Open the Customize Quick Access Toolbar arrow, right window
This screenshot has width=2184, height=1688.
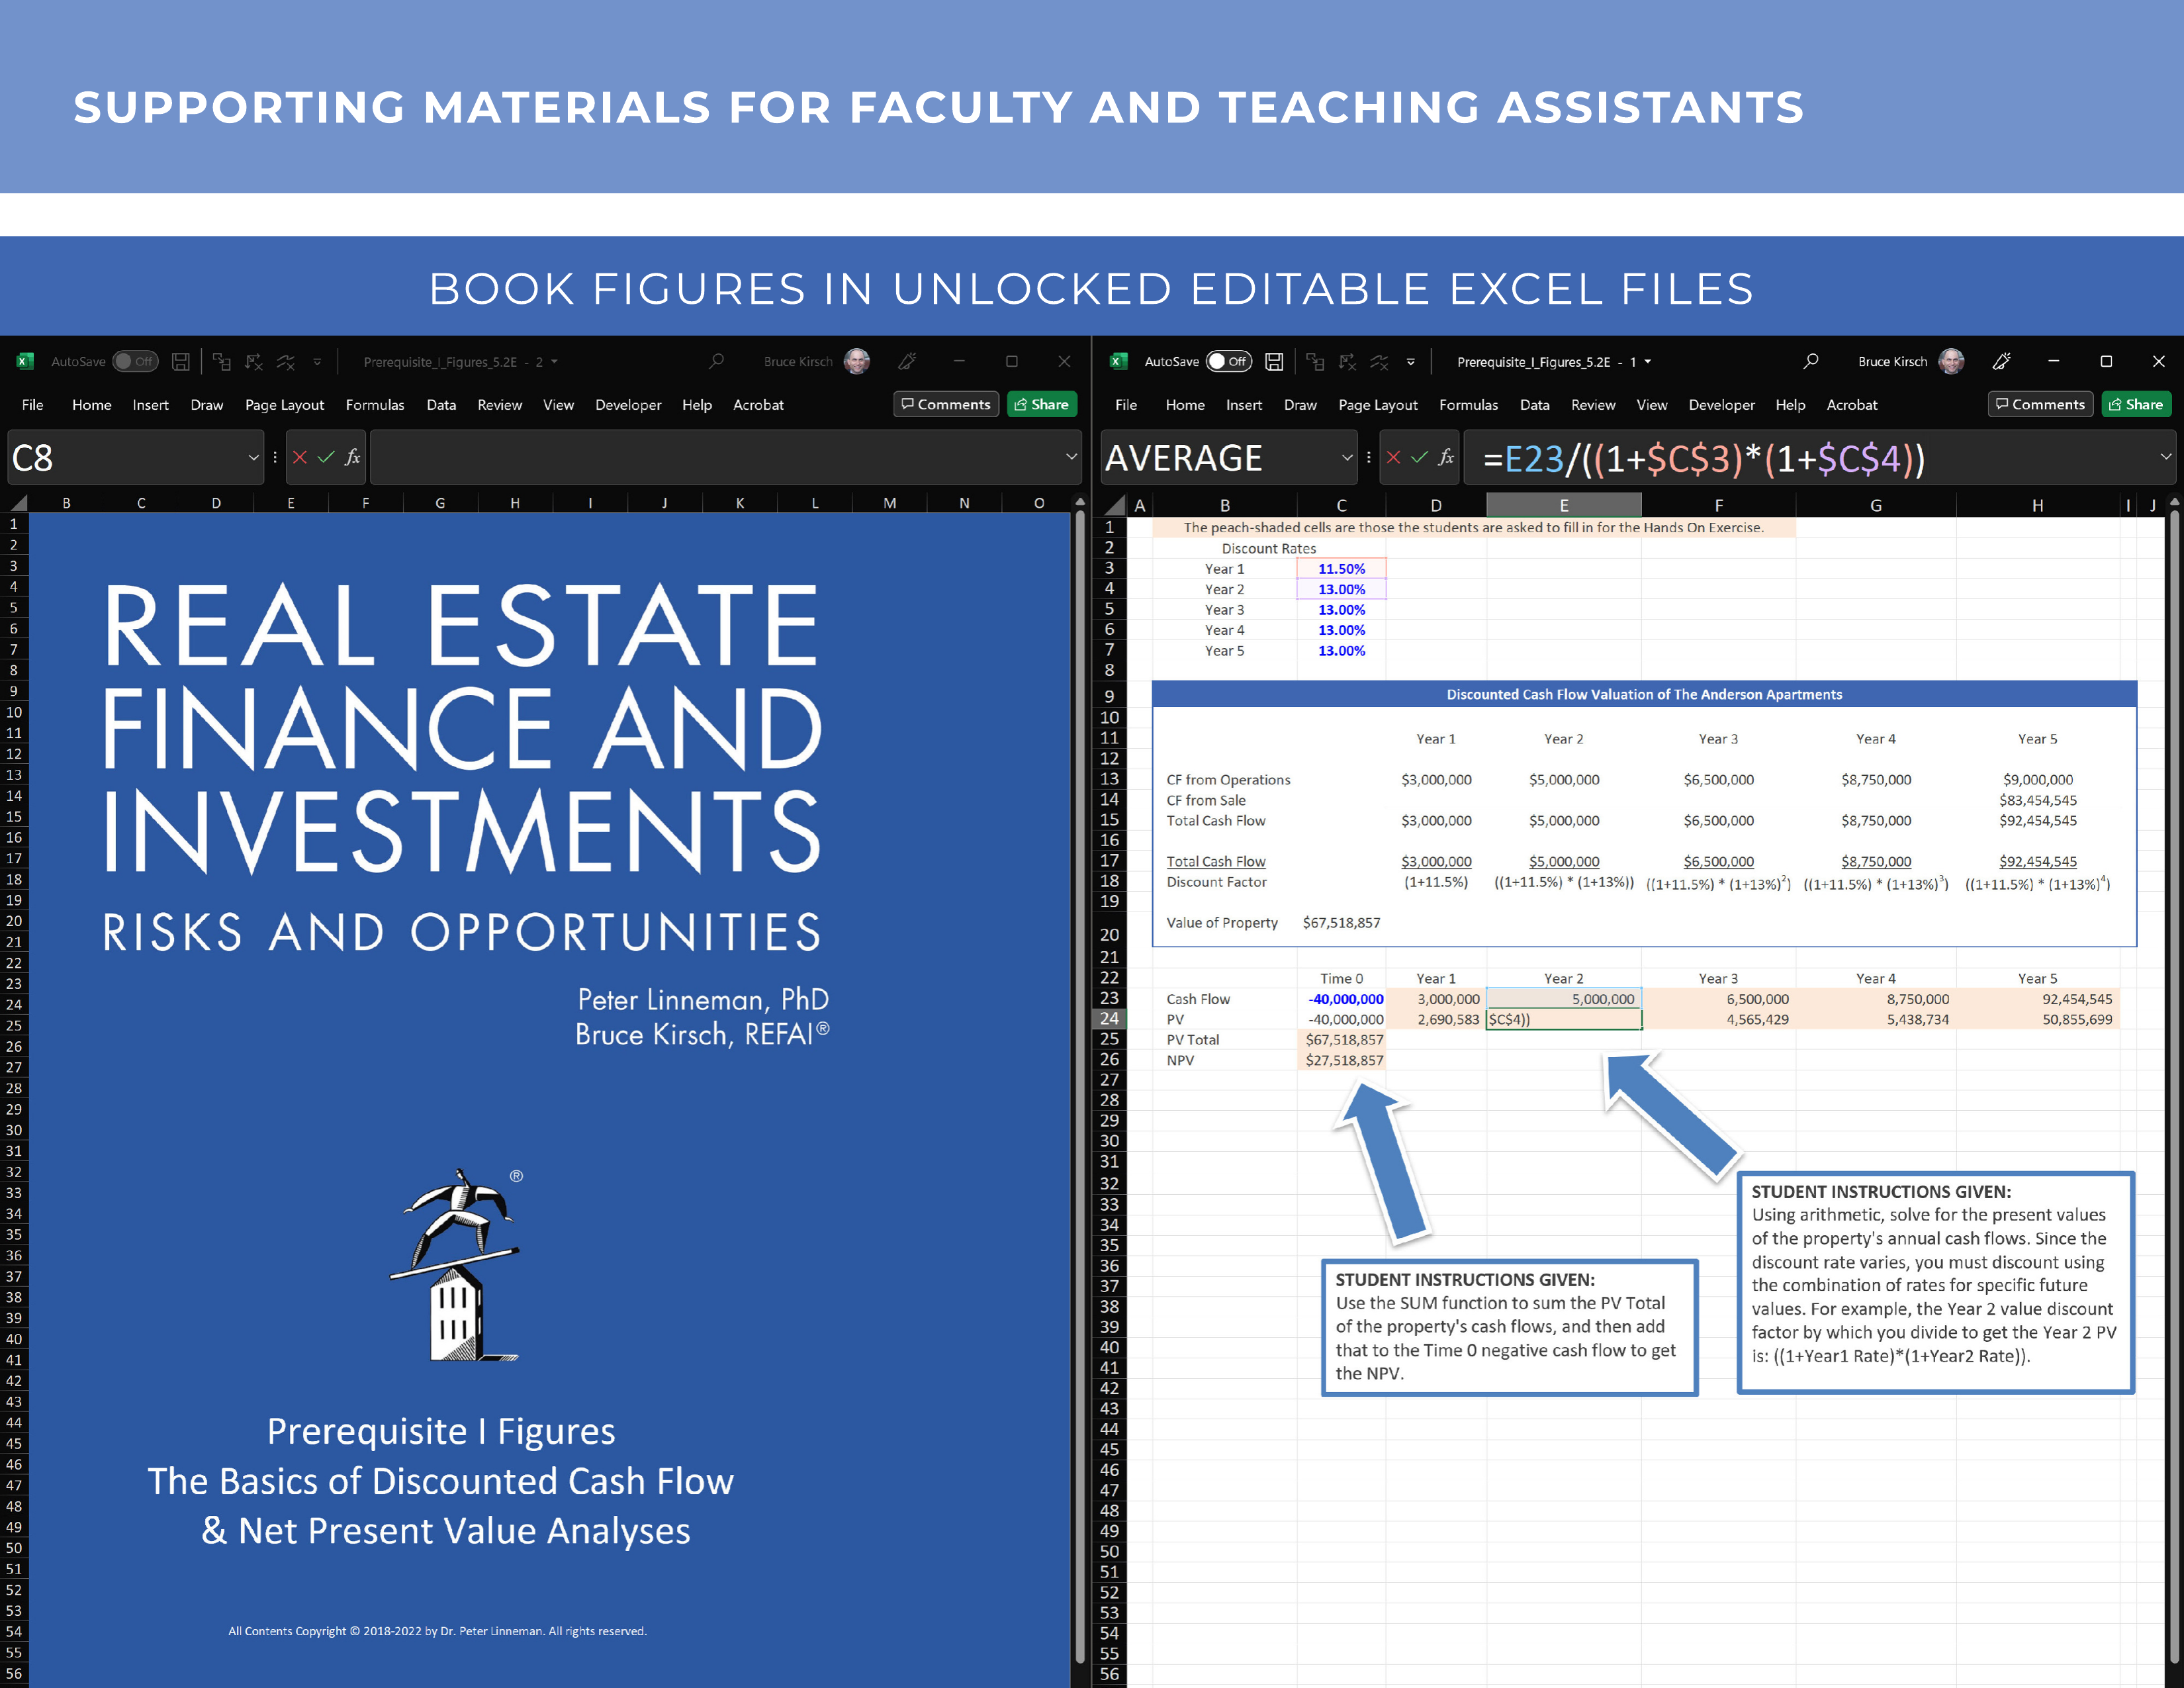click(x=1411, y=362)
